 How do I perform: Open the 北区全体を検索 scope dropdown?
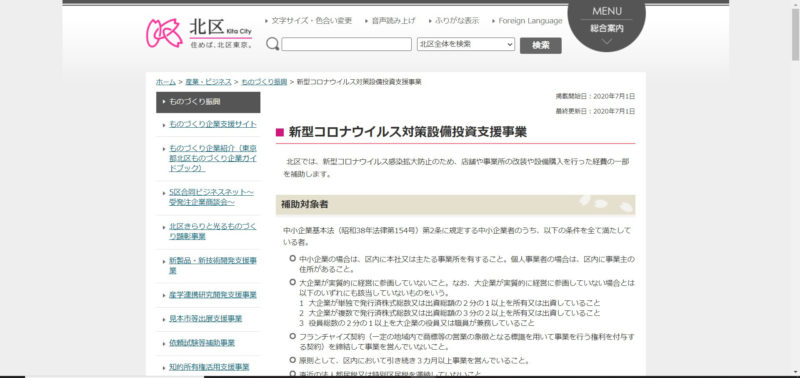(x=466, y=44)
